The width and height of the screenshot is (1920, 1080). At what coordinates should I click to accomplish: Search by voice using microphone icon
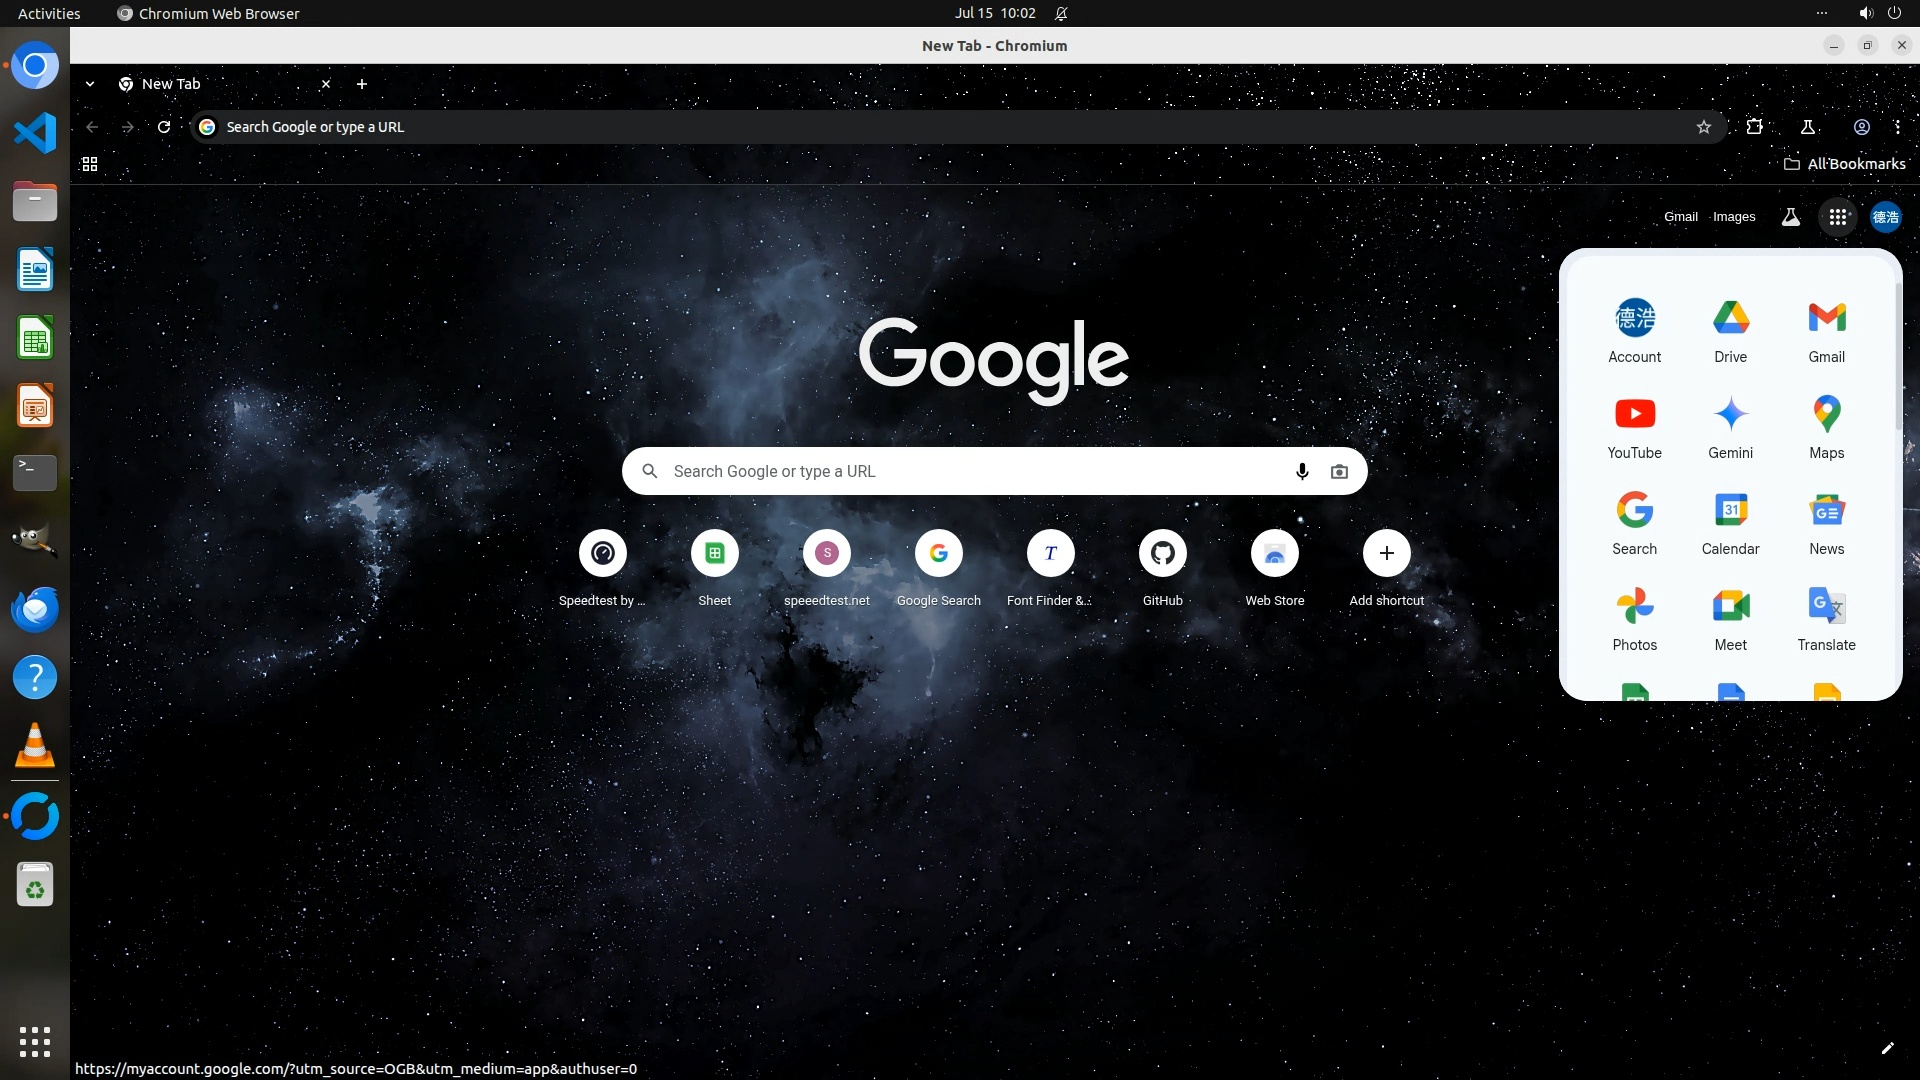coord(1301,471)
